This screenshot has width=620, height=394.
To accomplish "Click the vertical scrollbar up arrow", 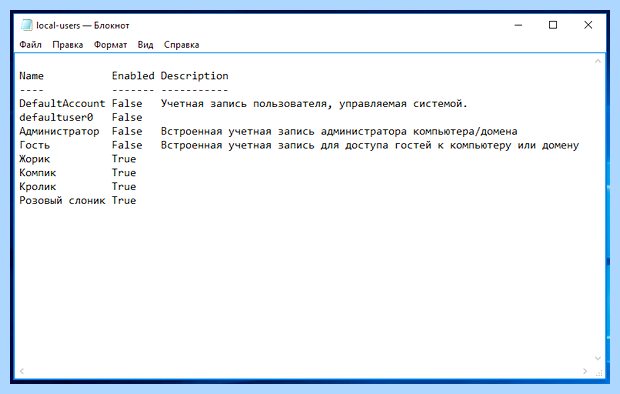I will click(597, 61).
